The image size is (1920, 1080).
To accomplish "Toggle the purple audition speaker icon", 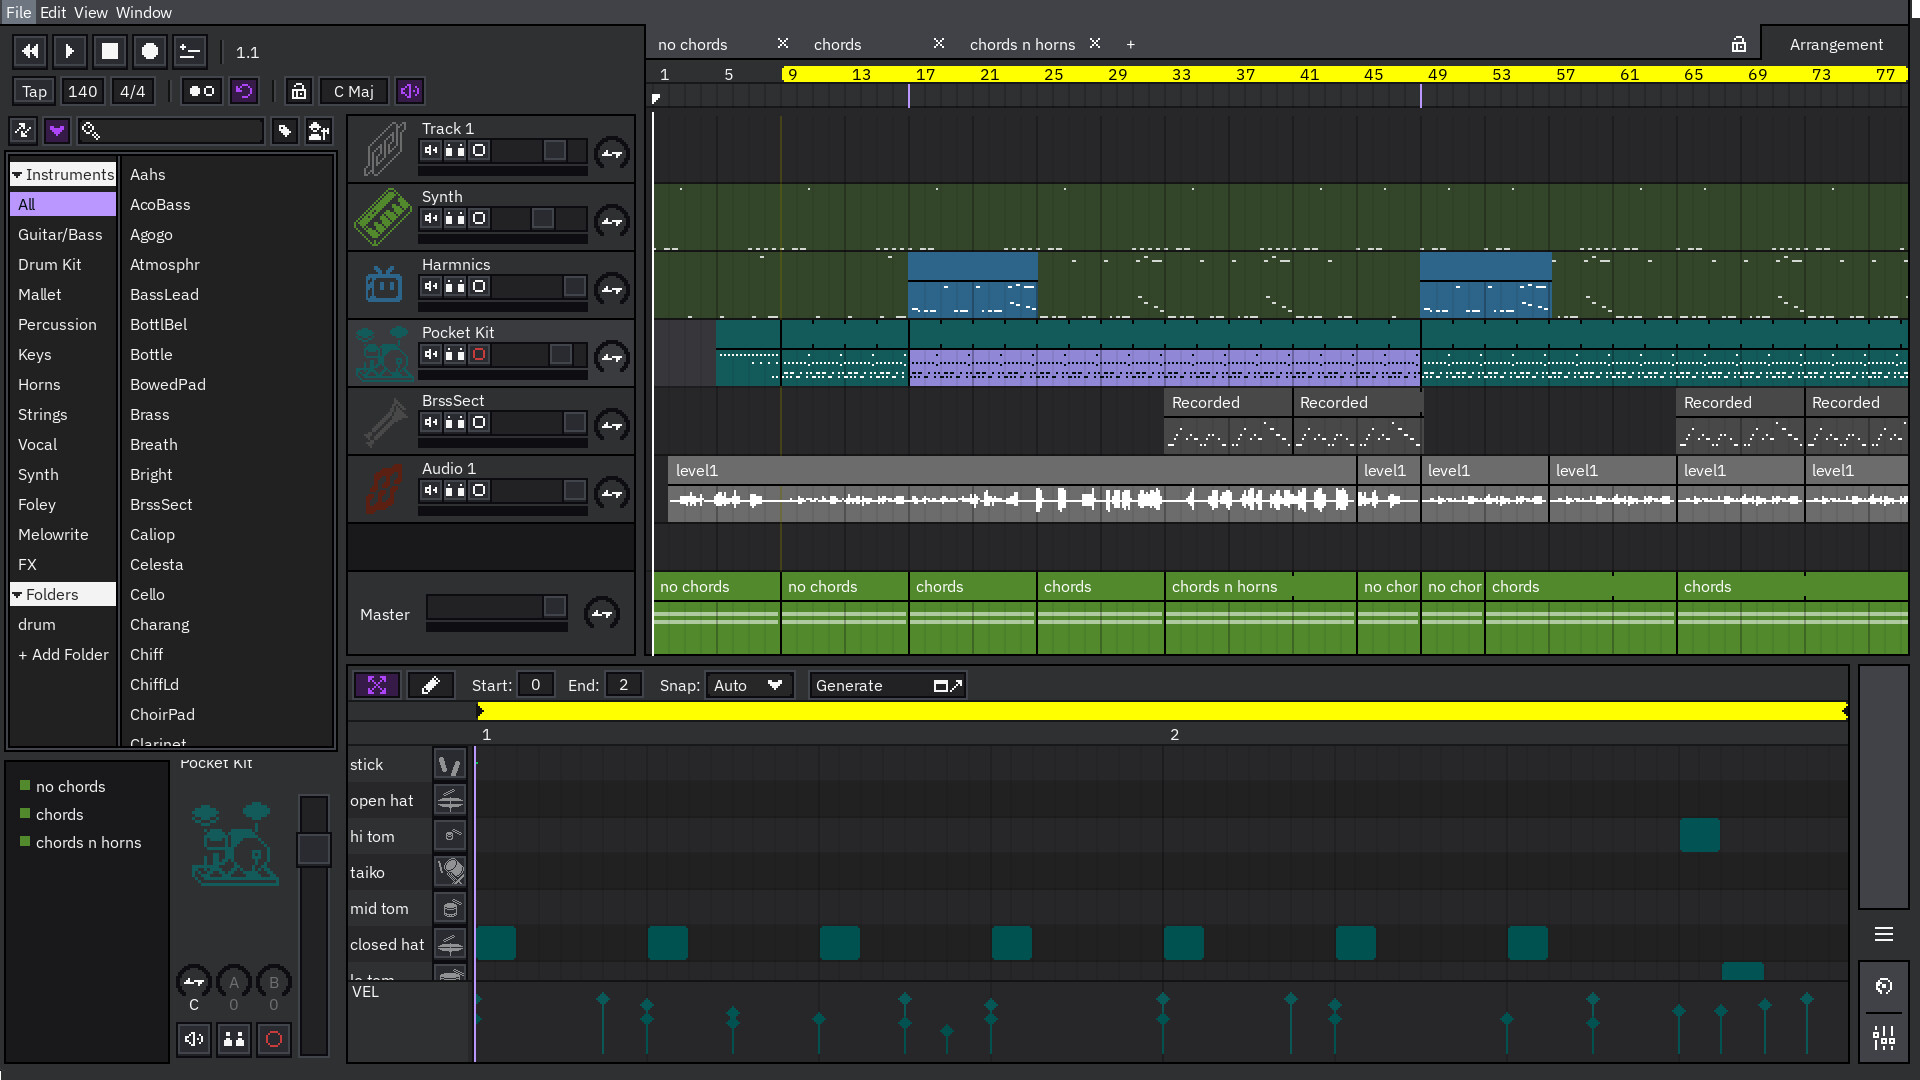I will [410, 91].
